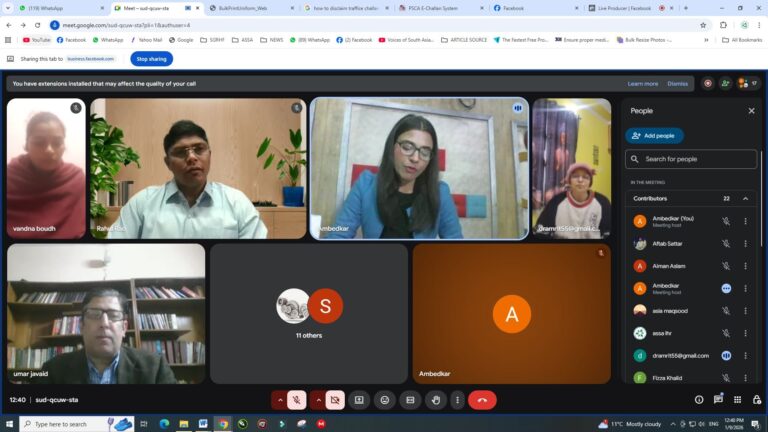The image size is (768, 432).
Task: Open video settings arrow beside camera
Action: coord(318,400)
